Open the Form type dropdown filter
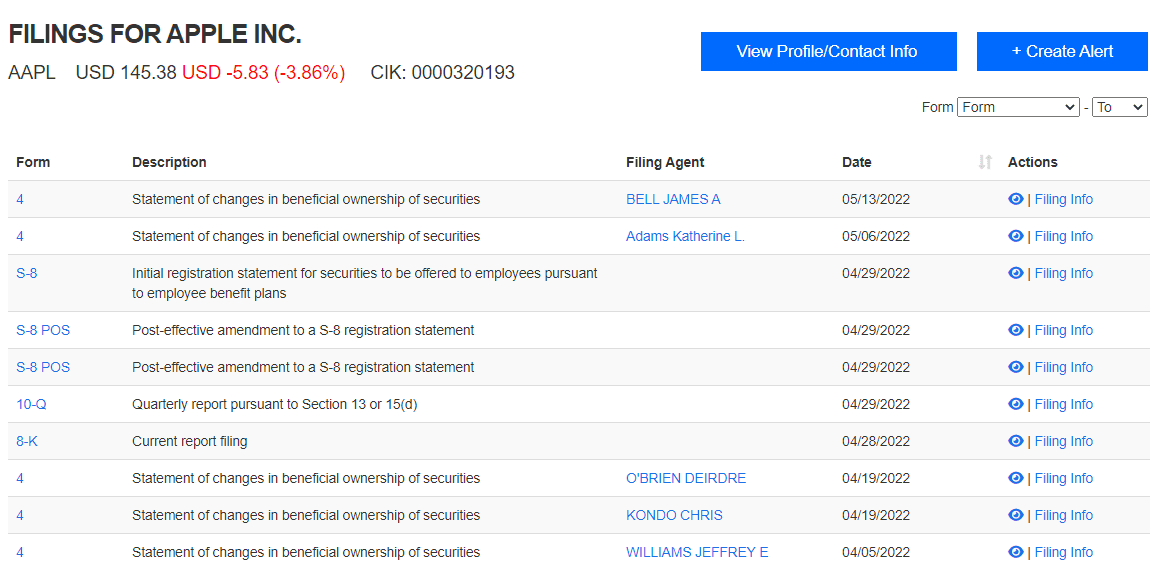Viewport: 1171px width, 576px height. [1017, 107]
